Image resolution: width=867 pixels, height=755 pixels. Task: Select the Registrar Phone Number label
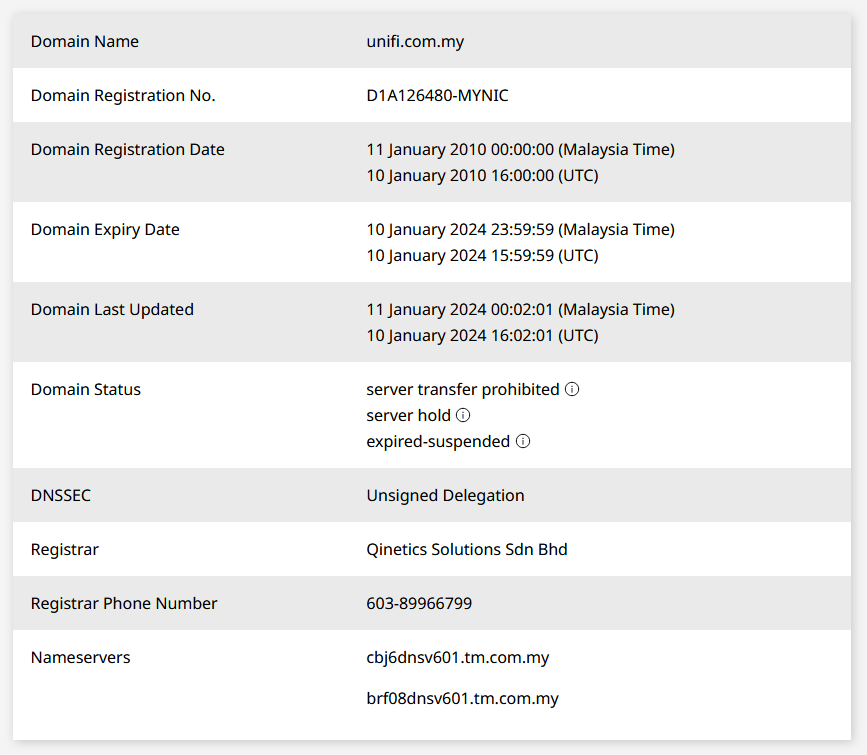point(124,603)
